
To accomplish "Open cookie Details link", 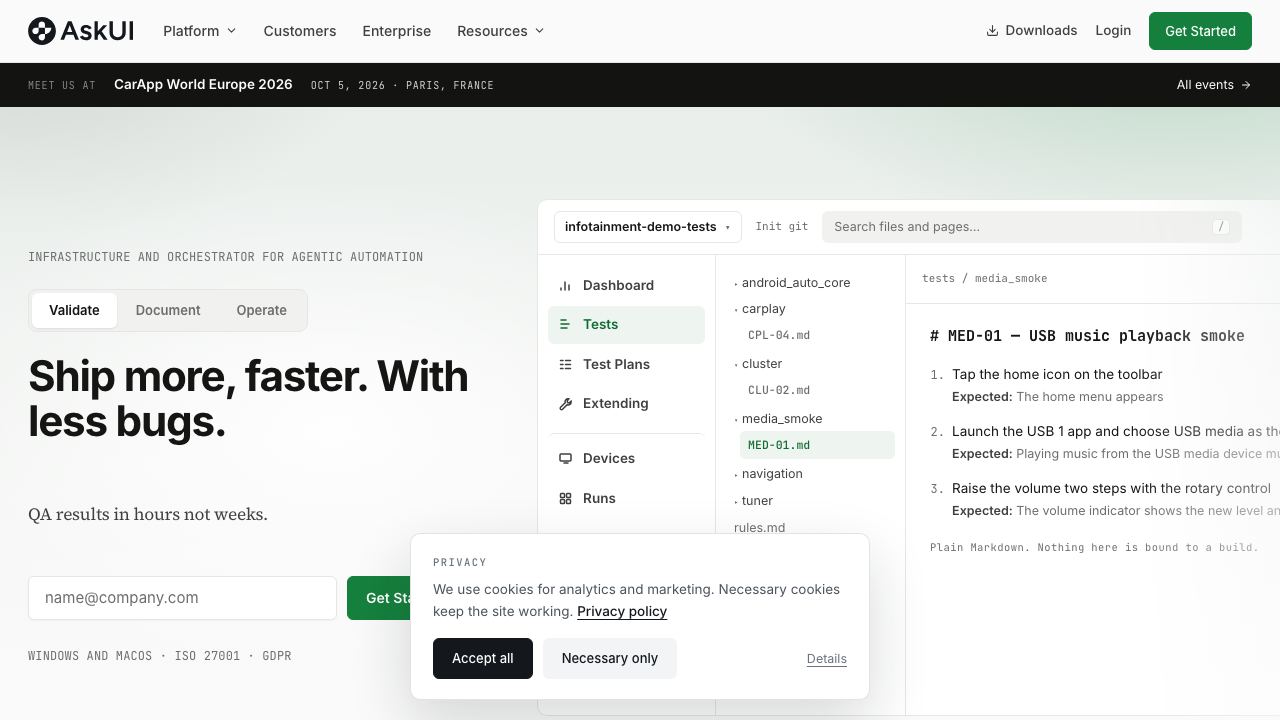I will (x=827, y=659).
